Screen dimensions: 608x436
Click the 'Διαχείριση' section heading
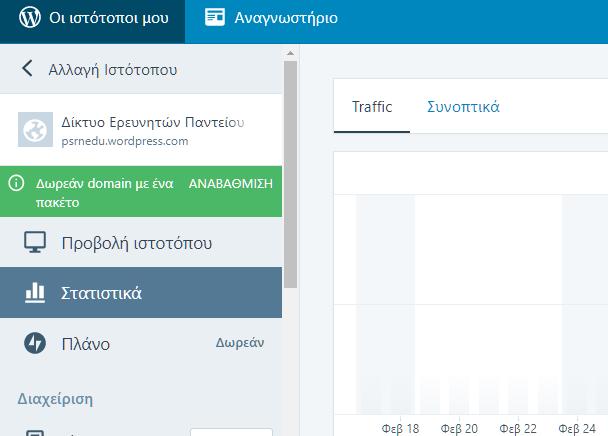pyautogui.click(x=55, y=399)
